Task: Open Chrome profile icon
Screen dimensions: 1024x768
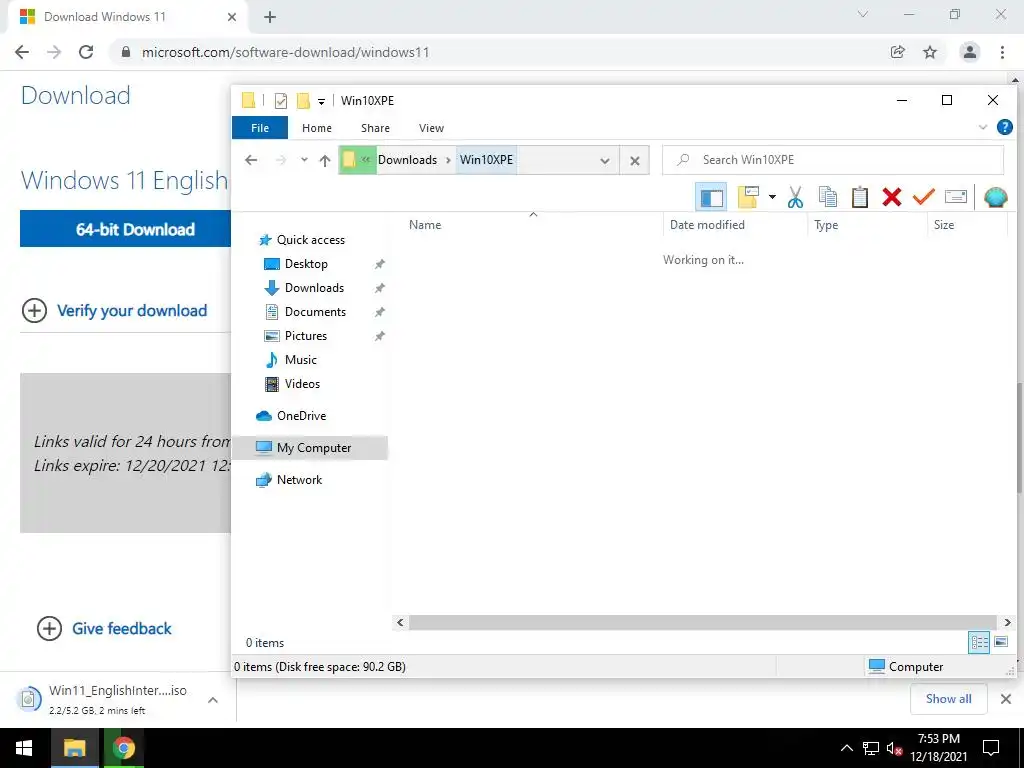Action: click(x=970, y=52)
